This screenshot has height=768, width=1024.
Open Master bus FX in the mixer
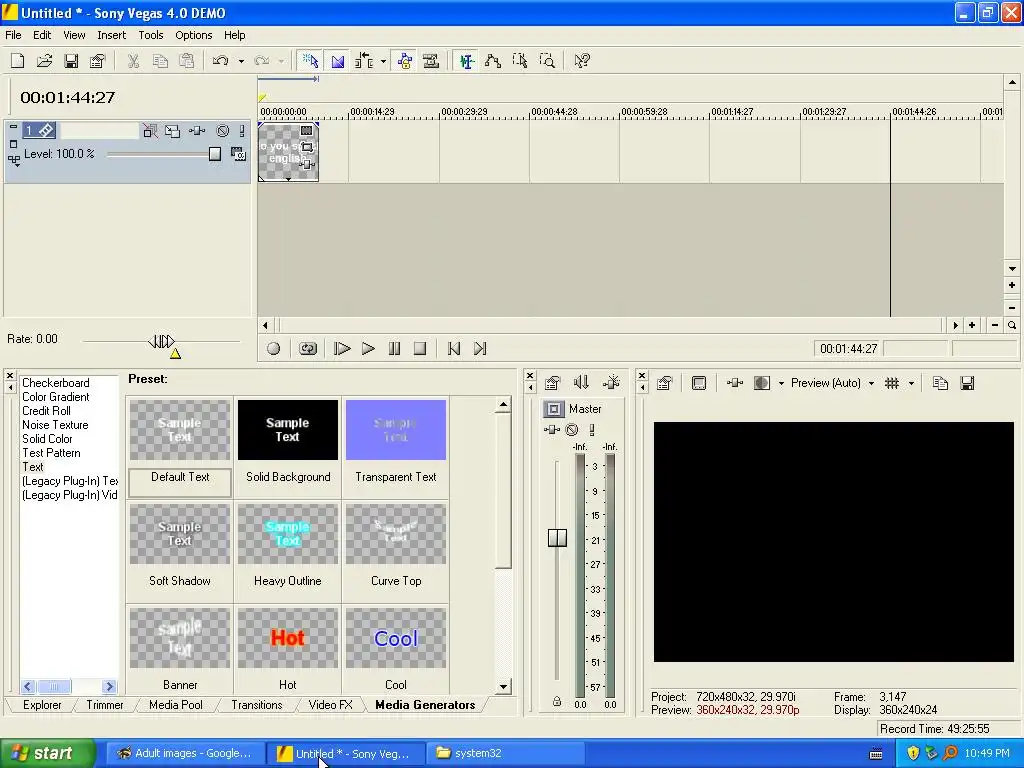[x=552, y=430]
